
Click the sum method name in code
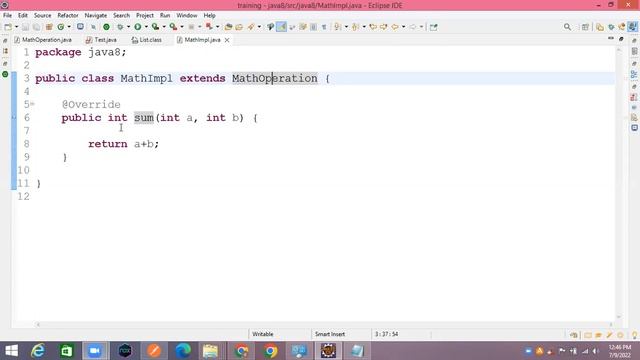[x=144, y=118]
